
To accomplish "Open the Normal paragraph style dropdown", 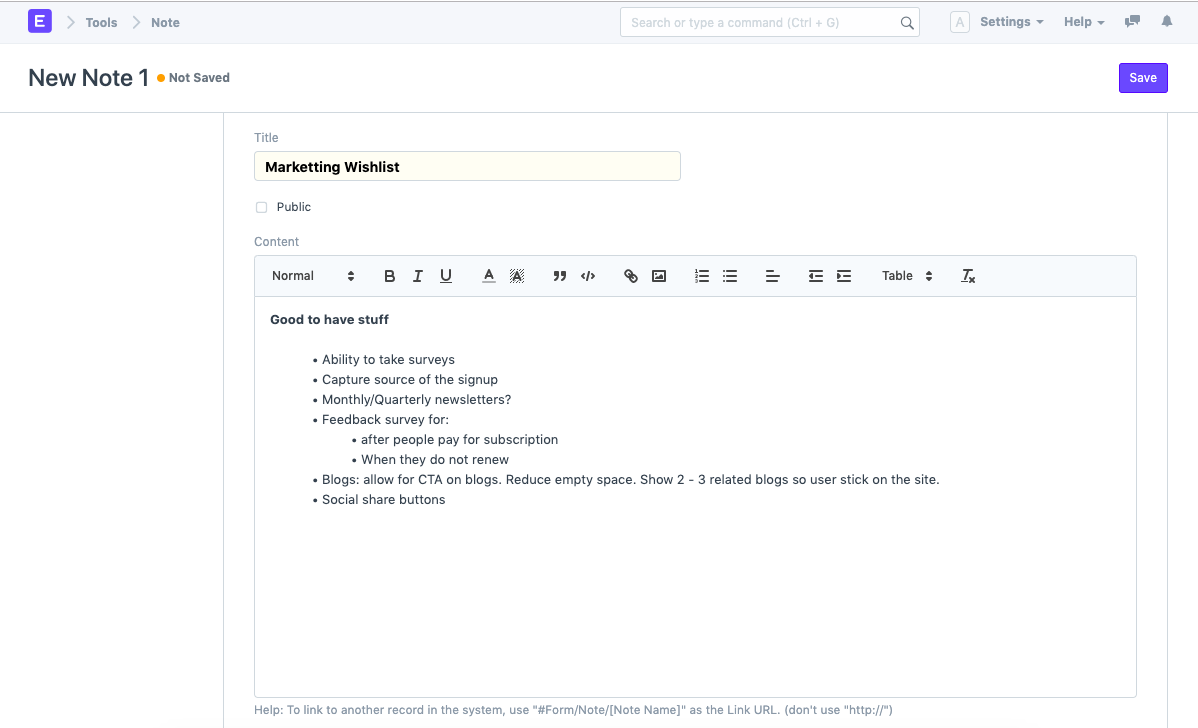I will coord(310,275).
